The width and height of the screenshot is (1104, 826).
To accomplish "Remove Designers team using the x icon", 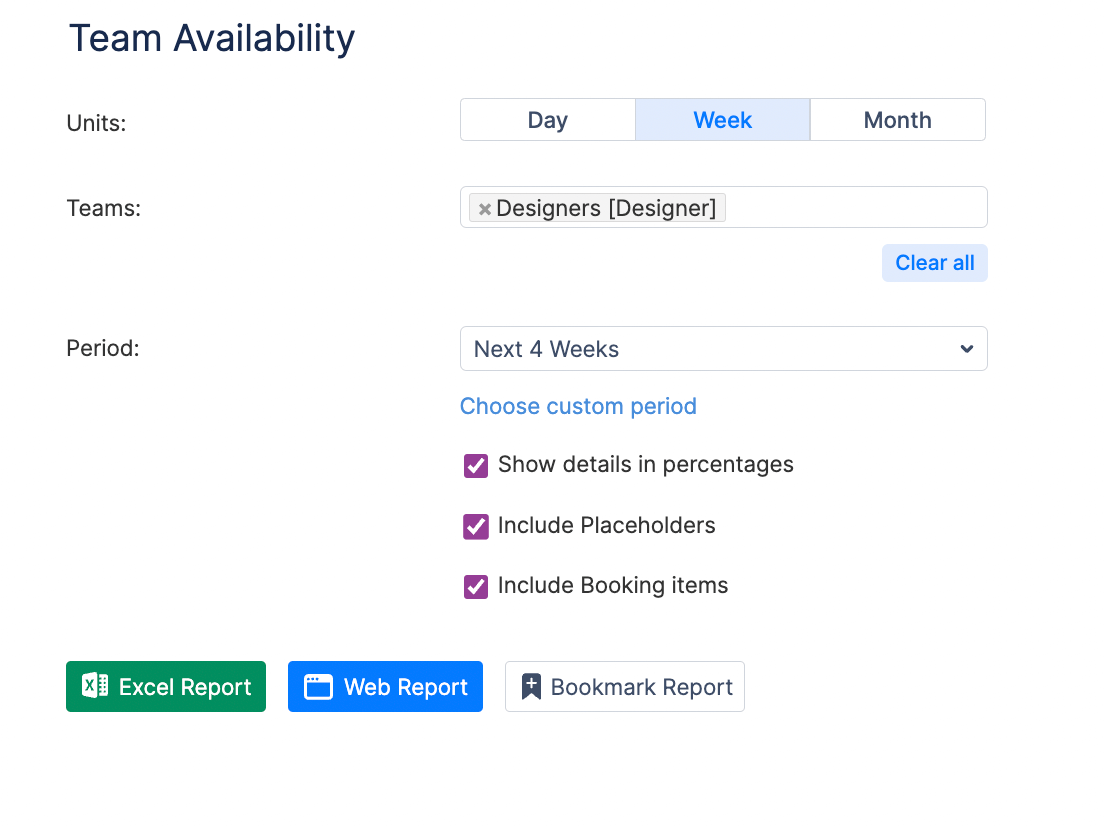I will click(x=484, y=209).
